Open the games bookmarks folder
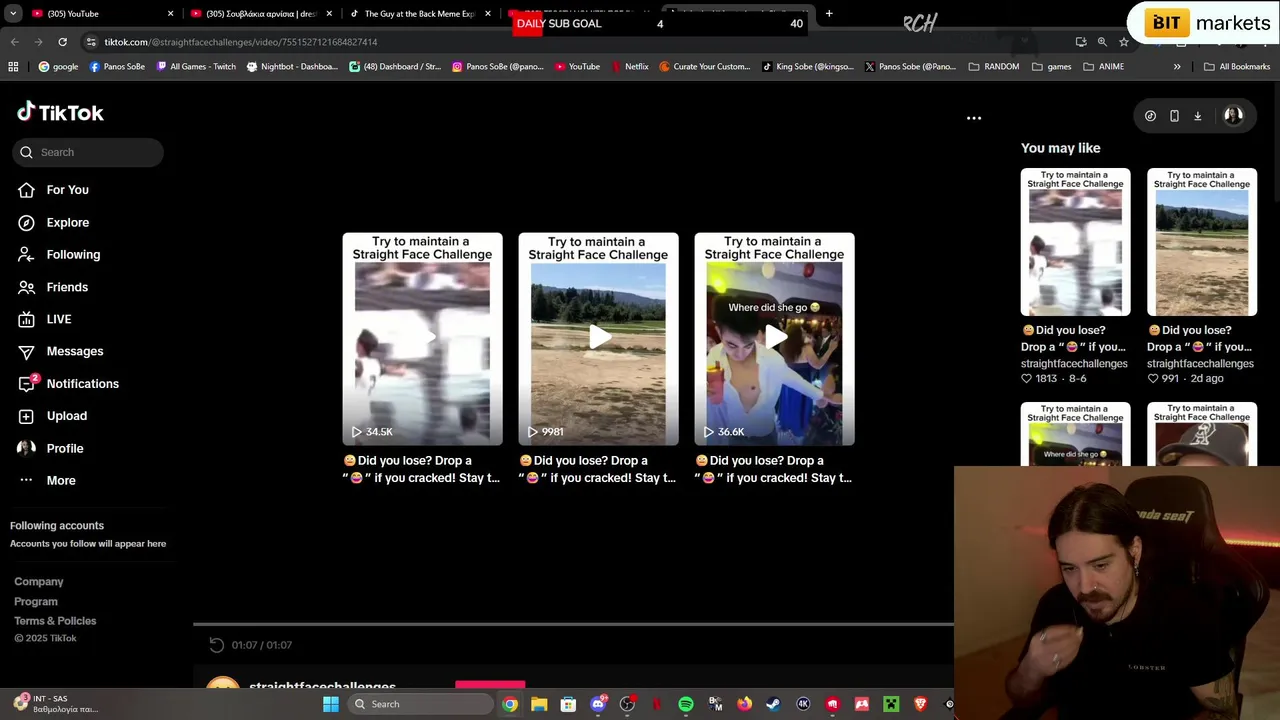 click(1052, 67)
